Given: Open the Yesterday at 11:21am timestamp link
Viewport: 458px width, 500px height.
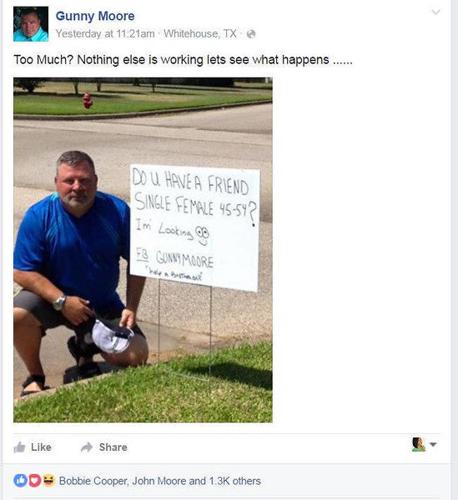Looking at the screenshot, I should click(x=105, y=34).
